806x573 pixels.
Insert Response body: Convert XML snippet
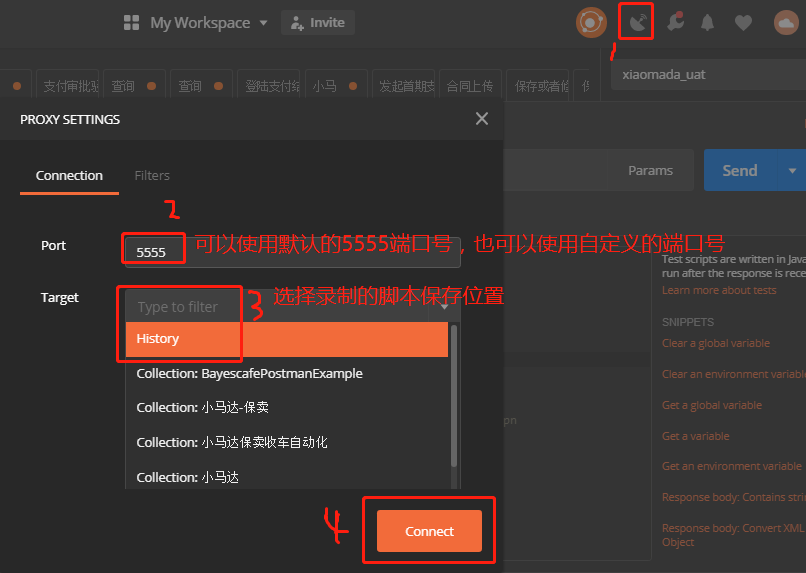pos(734,534)
